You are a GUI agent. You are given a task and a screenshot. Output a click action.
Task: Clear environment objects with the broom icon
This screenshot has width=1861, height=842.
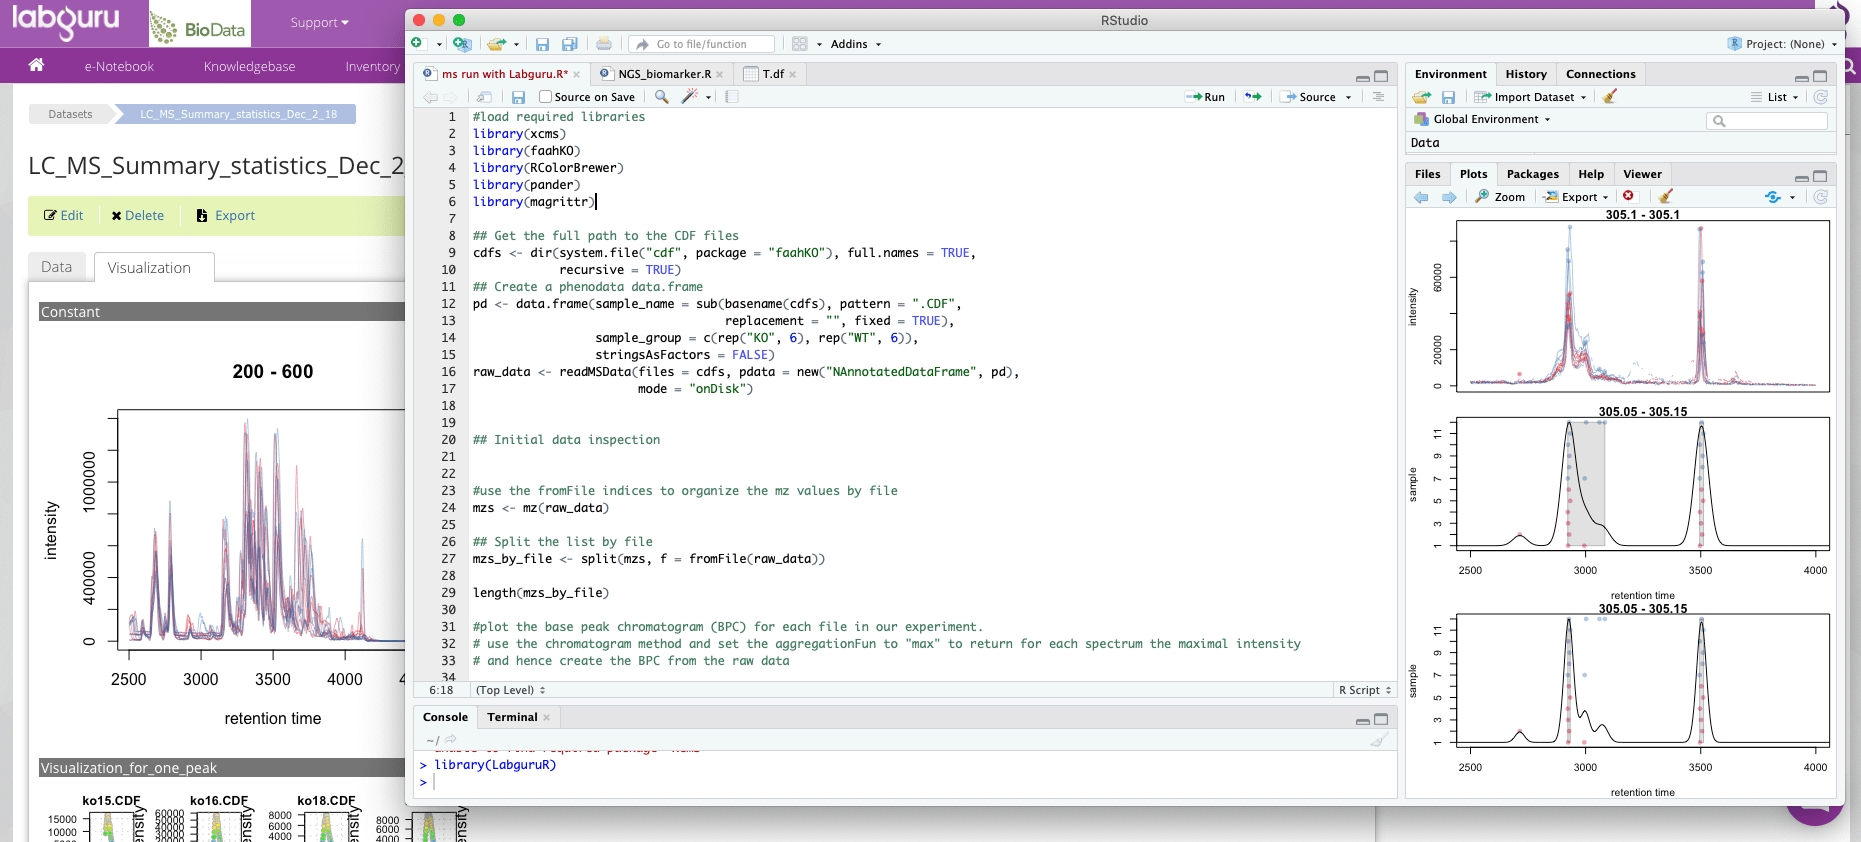[x=1609, y=97]
